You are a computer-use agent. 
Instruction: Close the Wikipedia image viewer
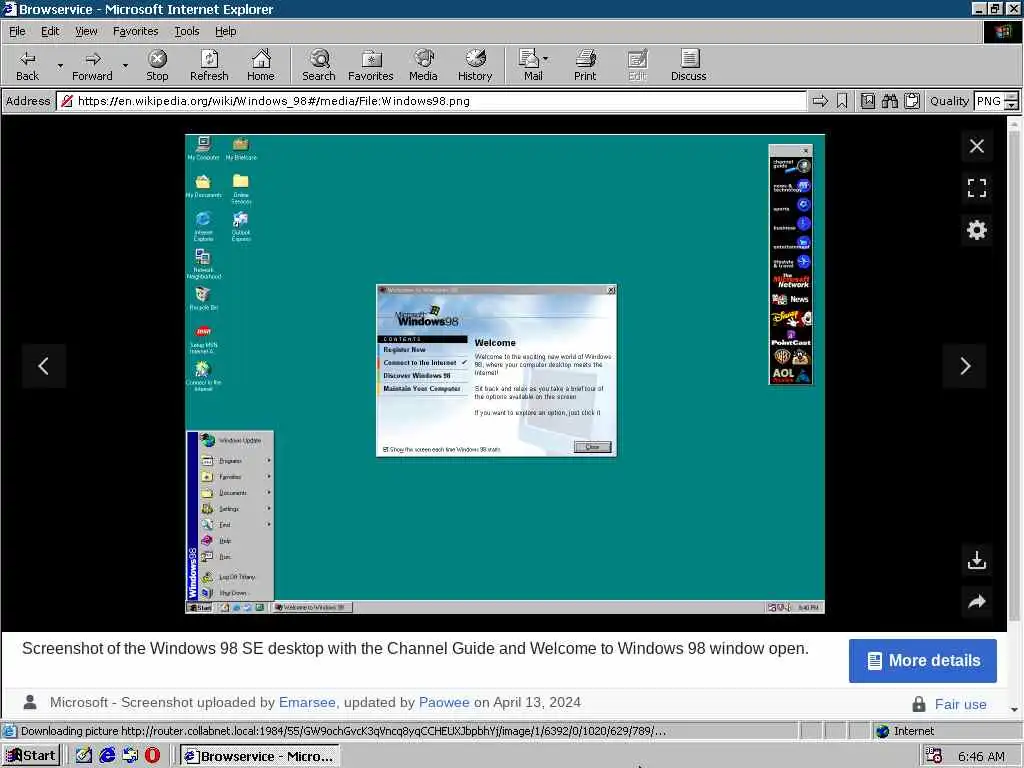[977, 146]
